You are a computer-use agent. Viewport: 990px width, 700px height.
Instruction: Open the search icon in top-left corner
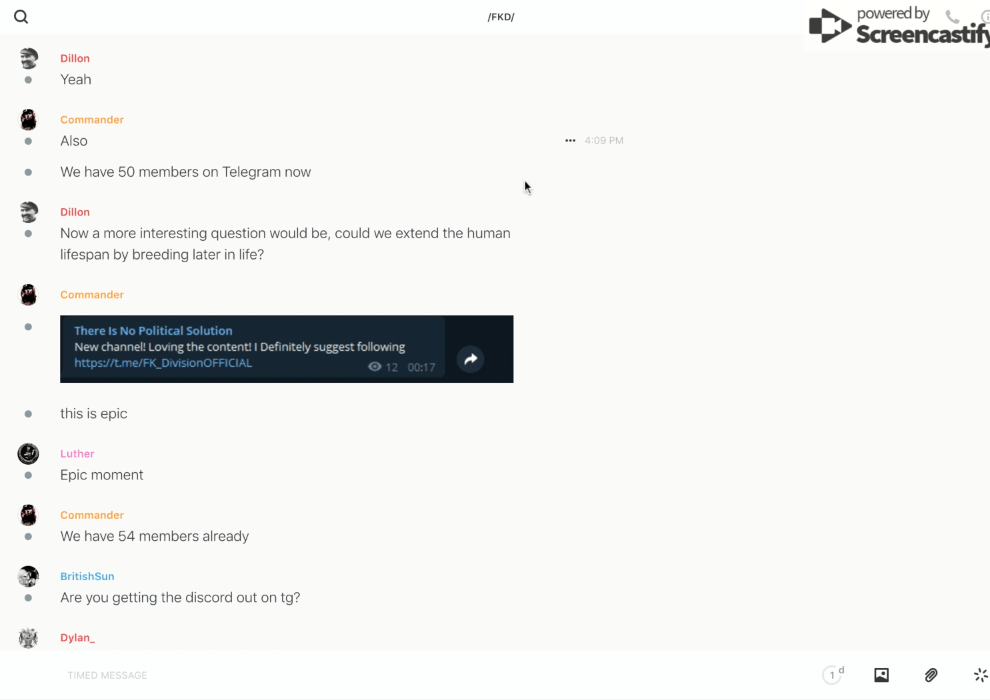(x=21, y=17)
